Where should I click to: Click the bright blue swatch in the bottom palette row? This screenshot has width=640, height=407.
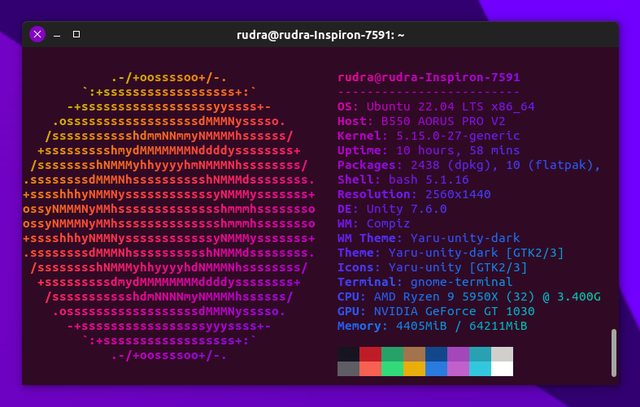(x=436, y=369)
